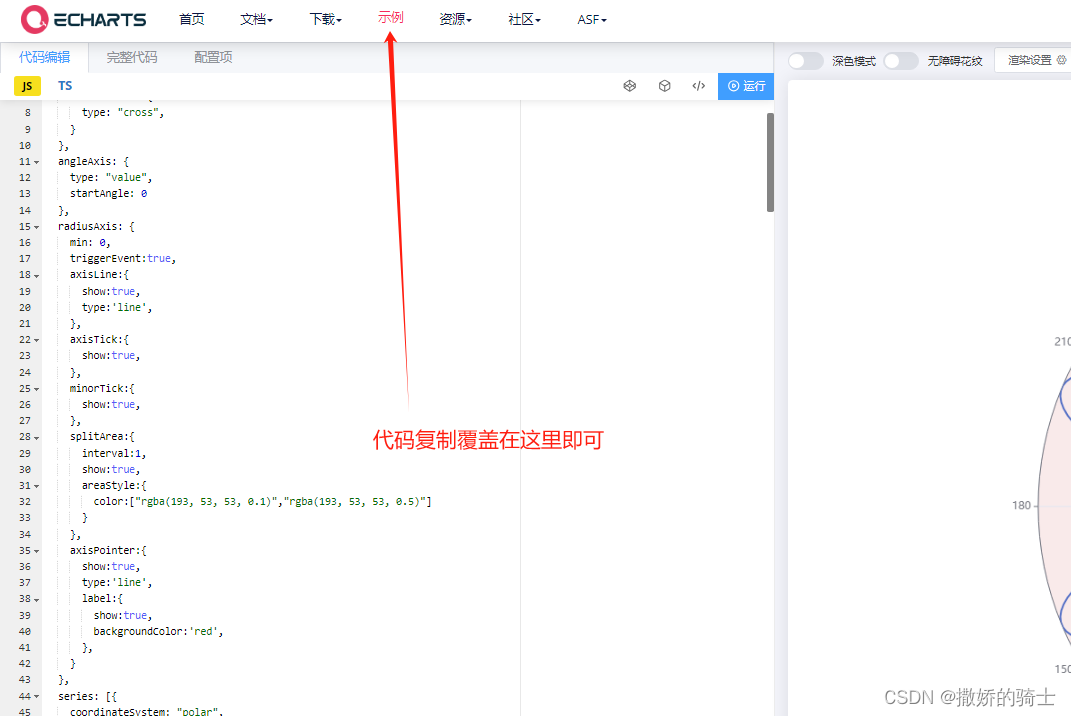
Task: Click the play icon inside the 运行 button
Action: [x=734, y=86]
